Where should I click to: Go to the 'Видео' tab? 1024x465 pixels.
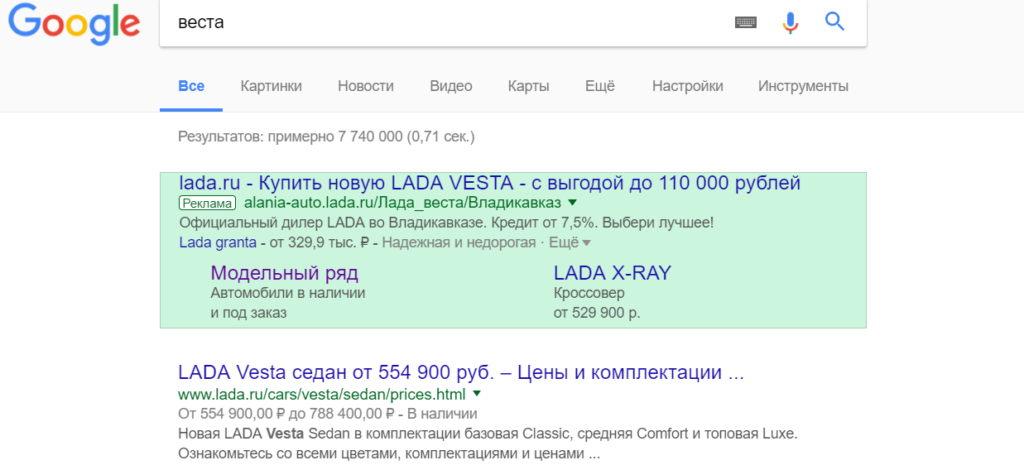click(x=451, y=86)
